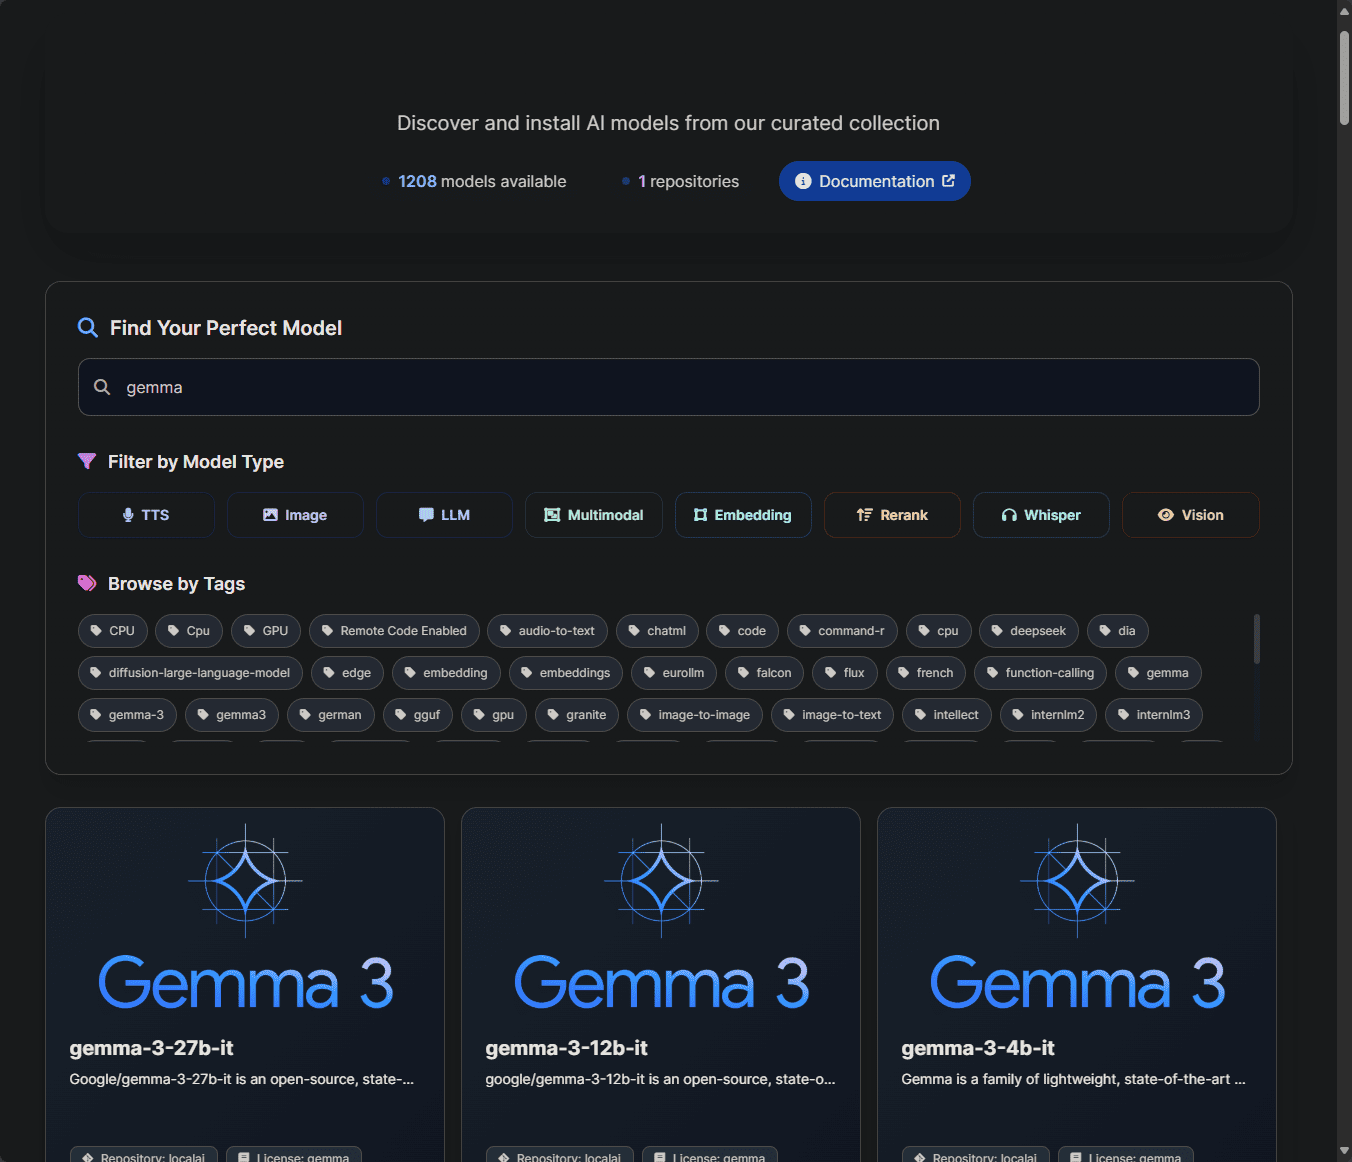
Task: Click the '1208 models available' count
Action: 482,181
